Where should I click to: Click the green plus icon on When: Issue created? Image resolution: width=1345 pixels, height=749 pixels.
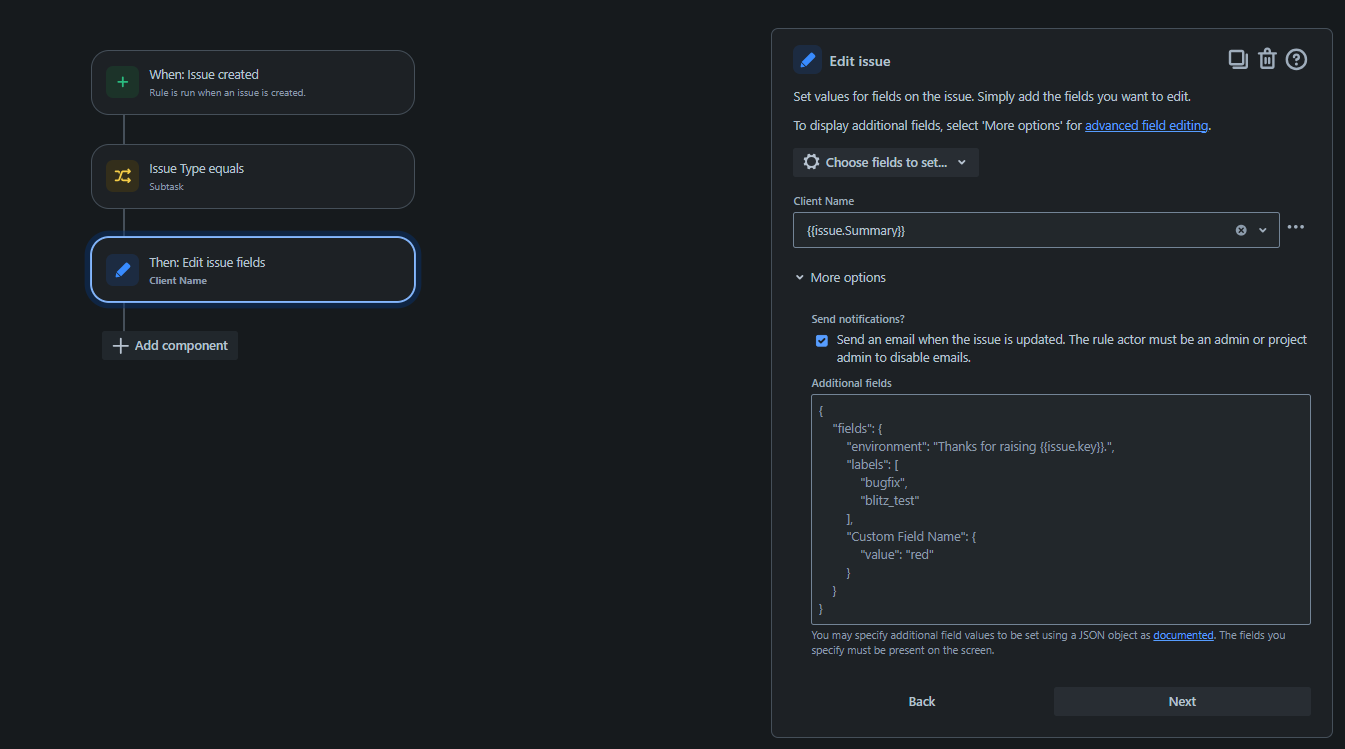coord(122,82)
